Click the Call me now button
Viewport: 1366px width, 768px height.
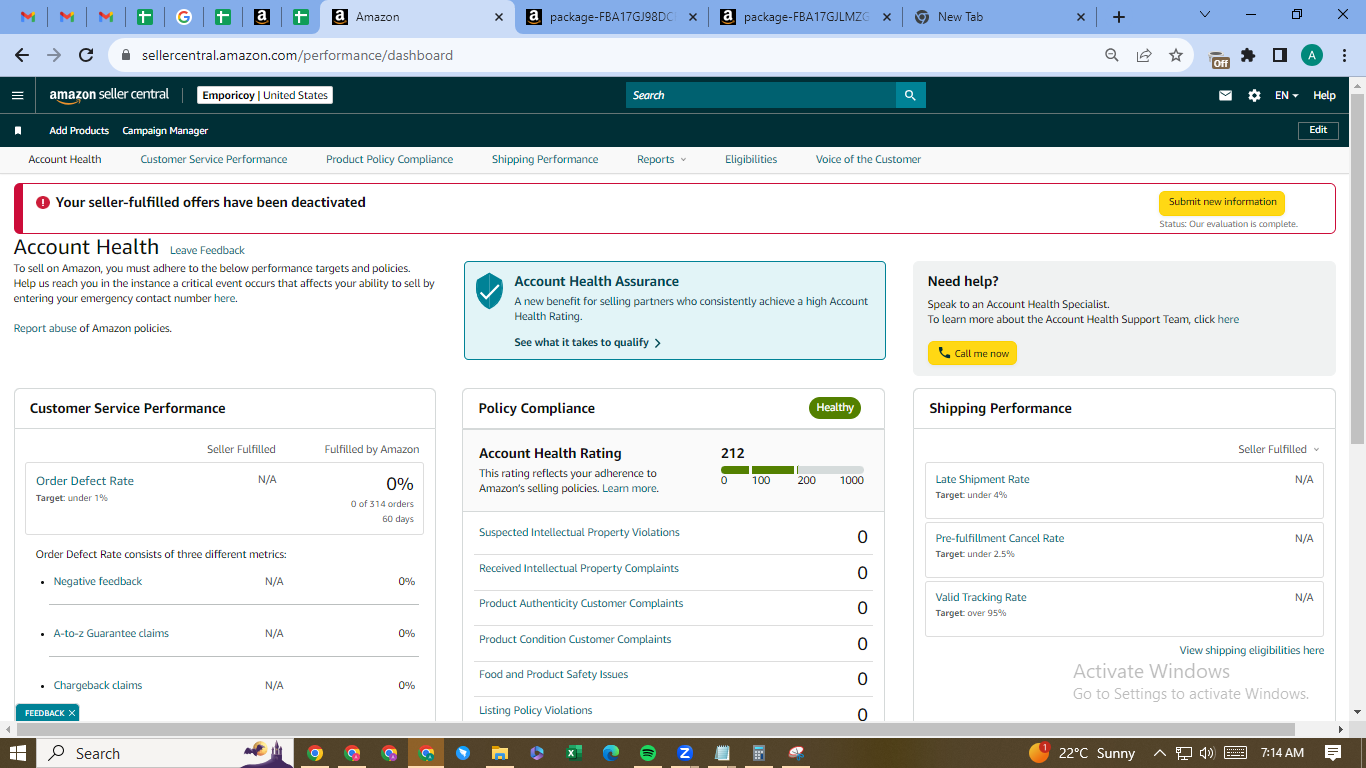tap(972, 353)
